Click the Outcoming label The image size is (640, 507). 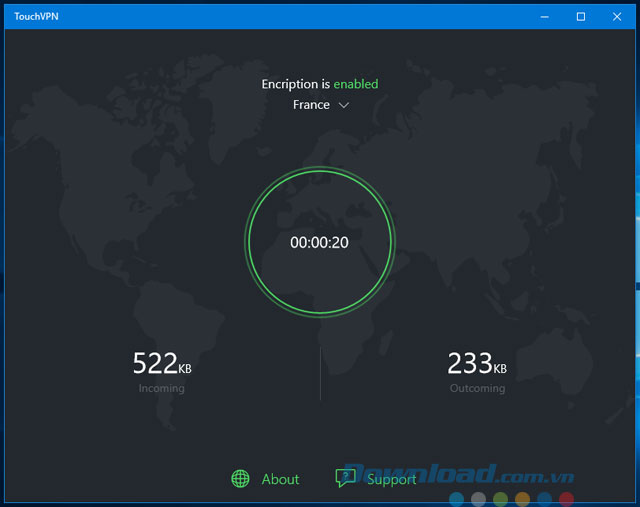point(478,388)
